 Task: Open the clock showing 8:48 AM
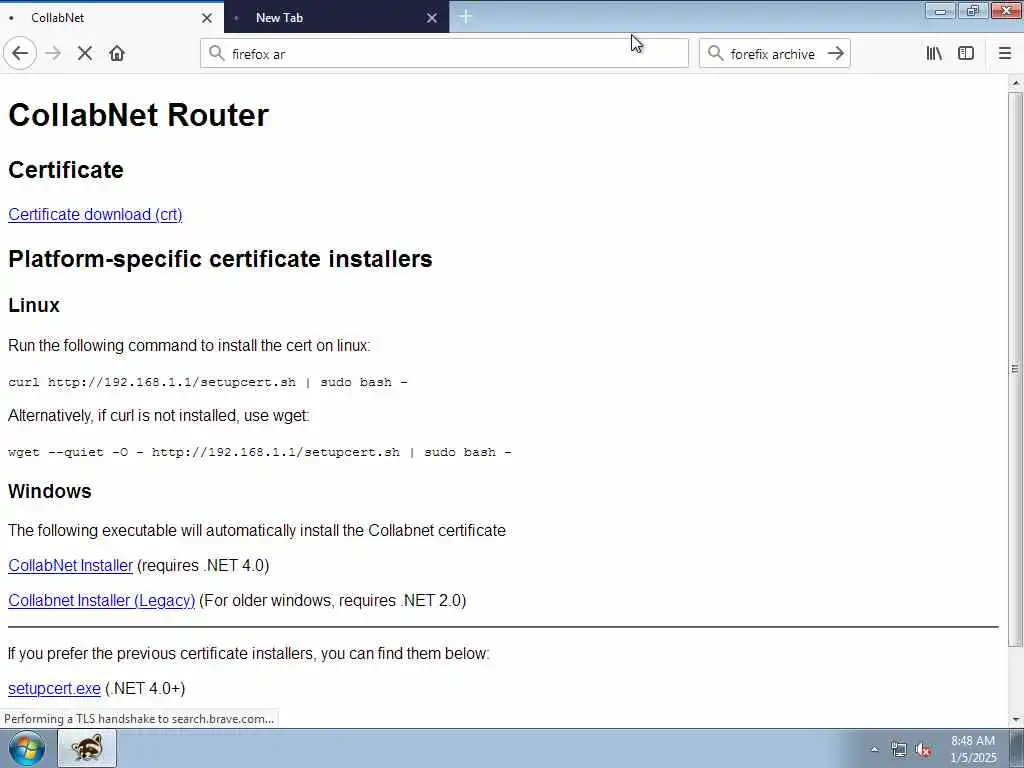(x=973, y=749)
